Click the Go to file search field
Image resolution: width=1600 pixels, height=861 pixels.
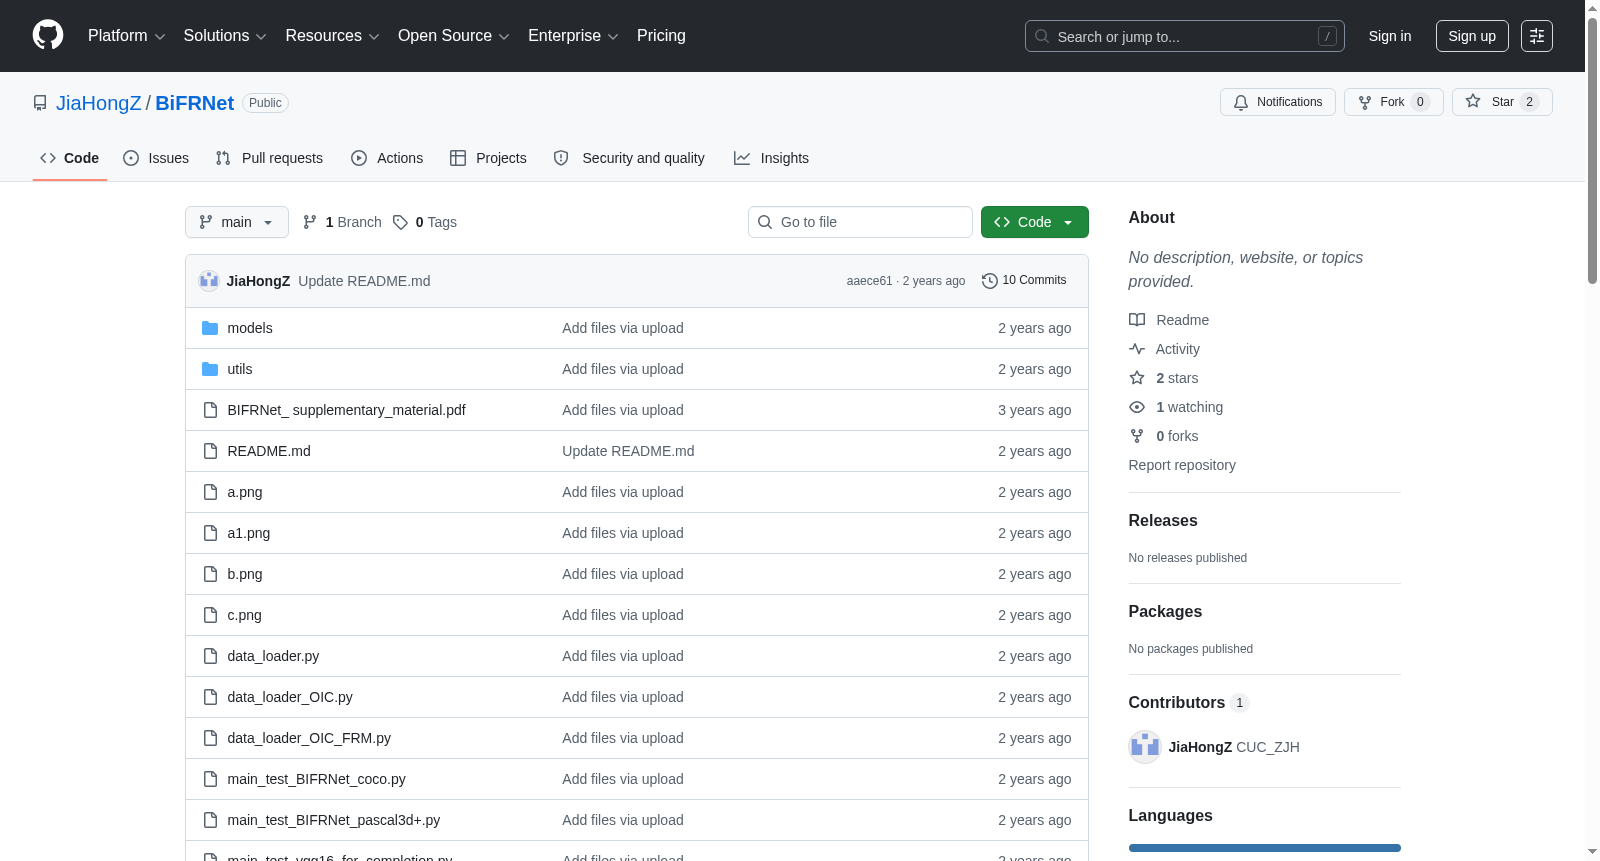click(x=860, y=222)
